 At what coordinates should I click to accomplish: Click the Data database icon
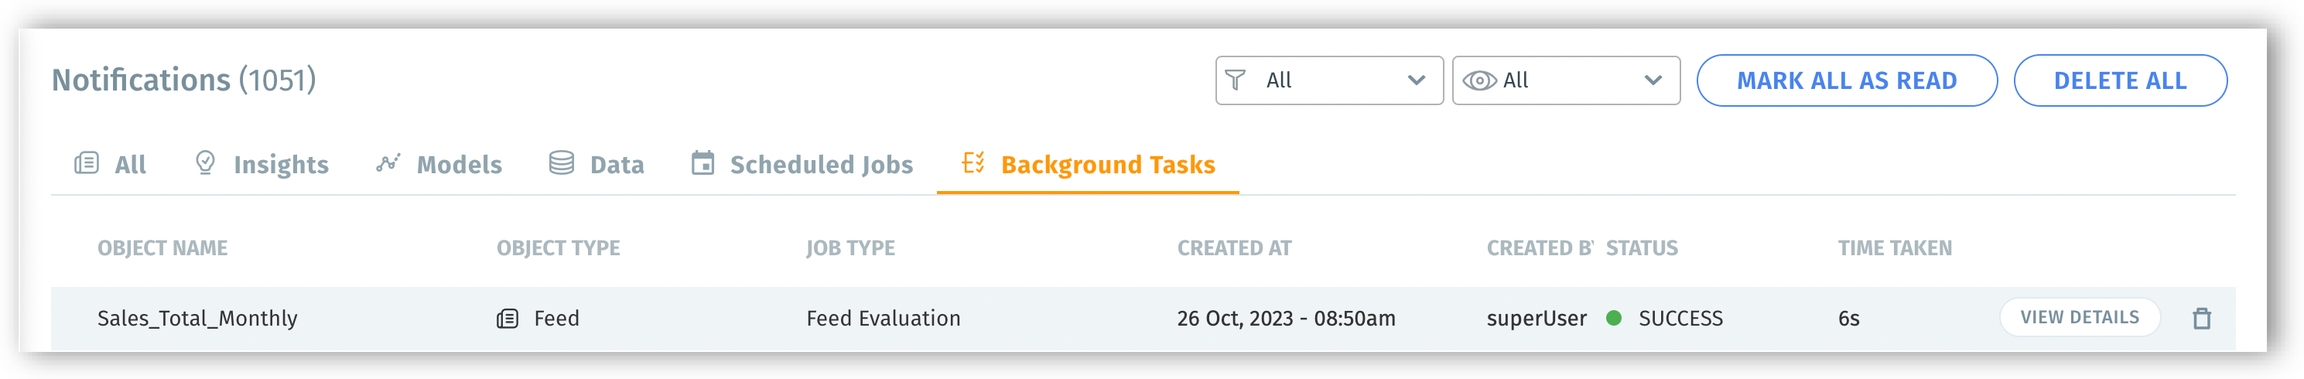coord(562,163)
